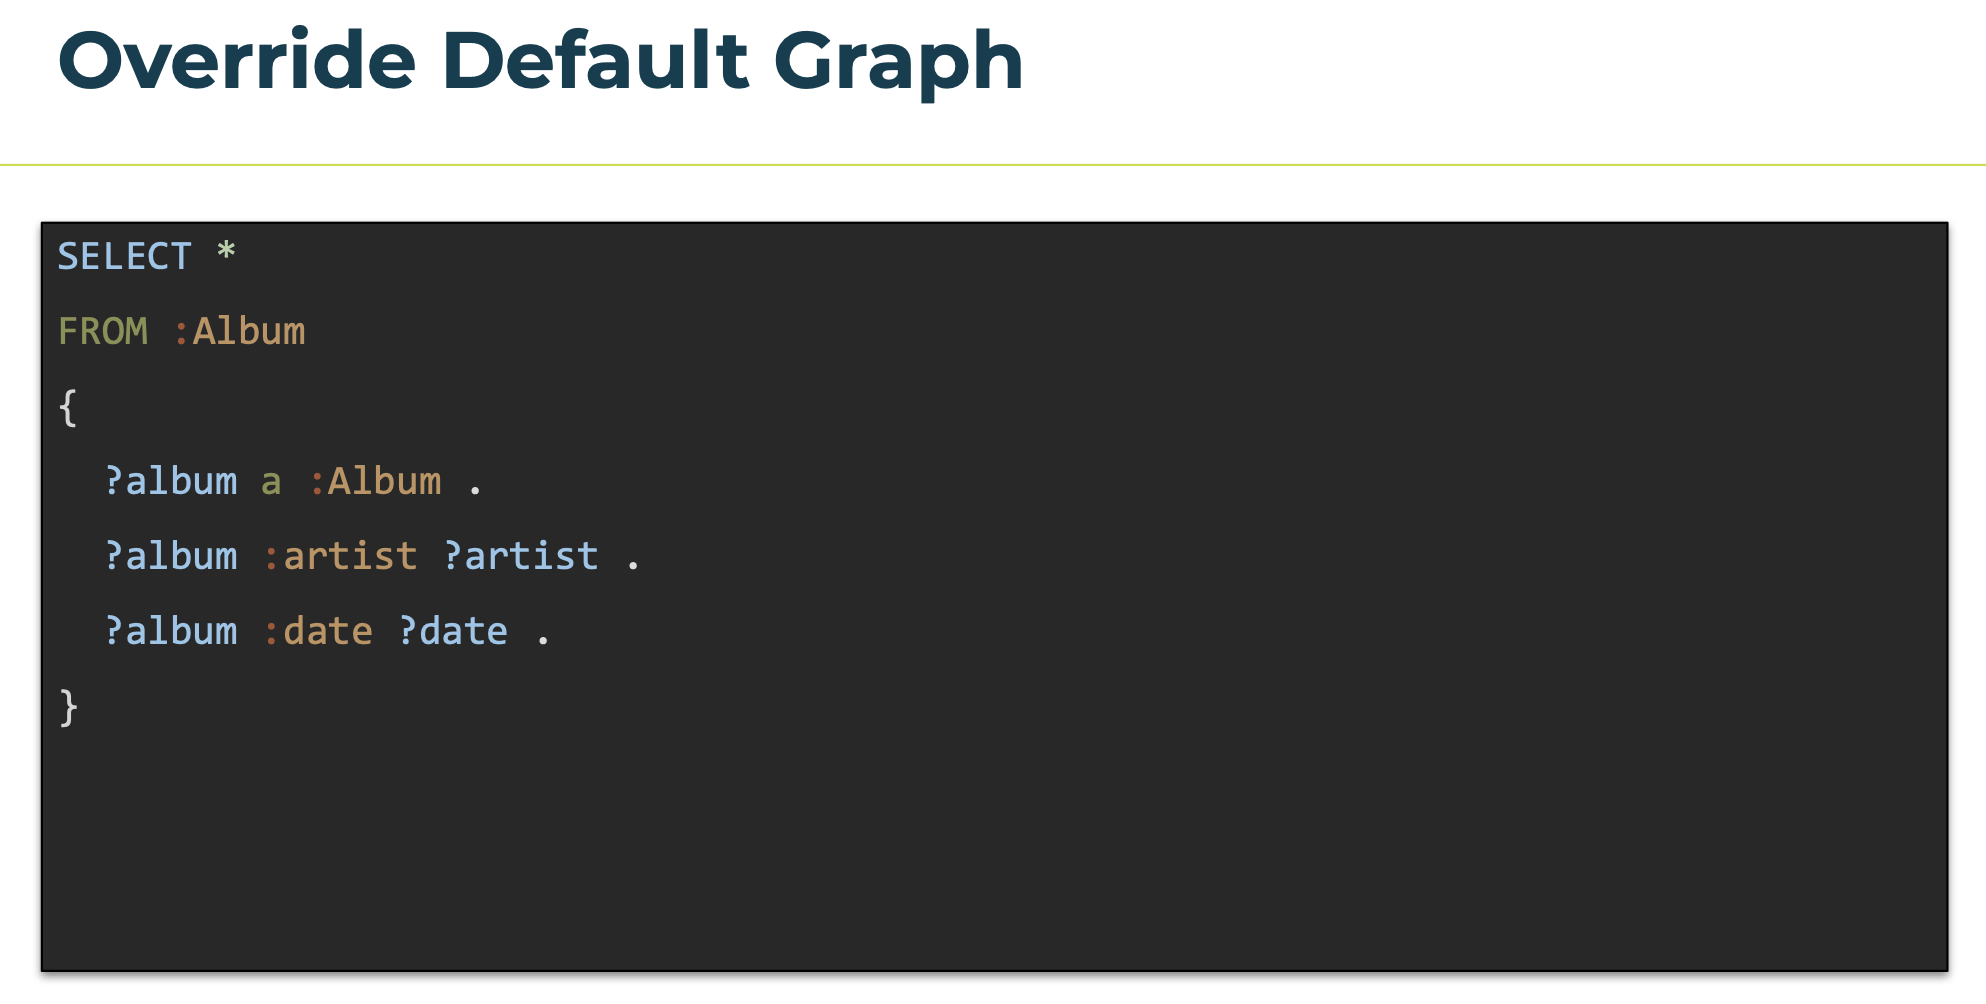Click the opening curly brace
Screen dimensions: 1986x1004
coord(68,407)
